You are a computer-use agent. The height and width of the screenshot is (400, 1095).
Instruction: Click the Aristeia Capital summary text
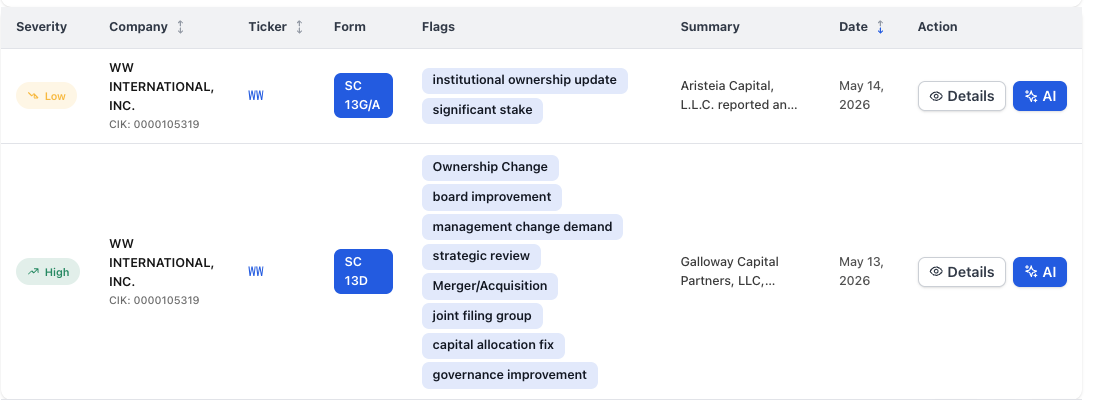pyautogui.click(x=739, y=96)
